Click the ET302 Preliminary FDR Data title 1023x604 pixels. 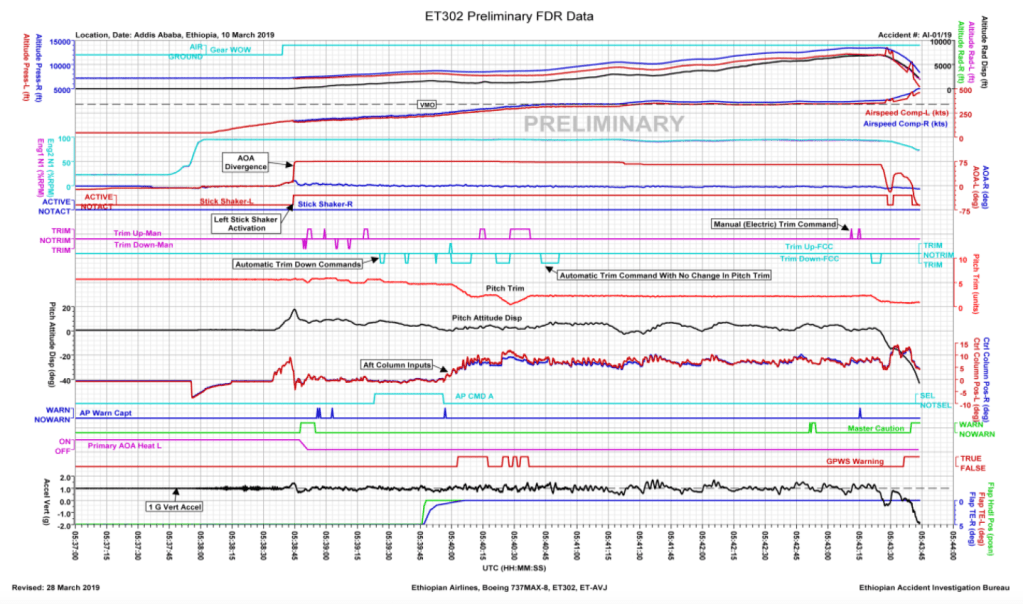(511, 16)
